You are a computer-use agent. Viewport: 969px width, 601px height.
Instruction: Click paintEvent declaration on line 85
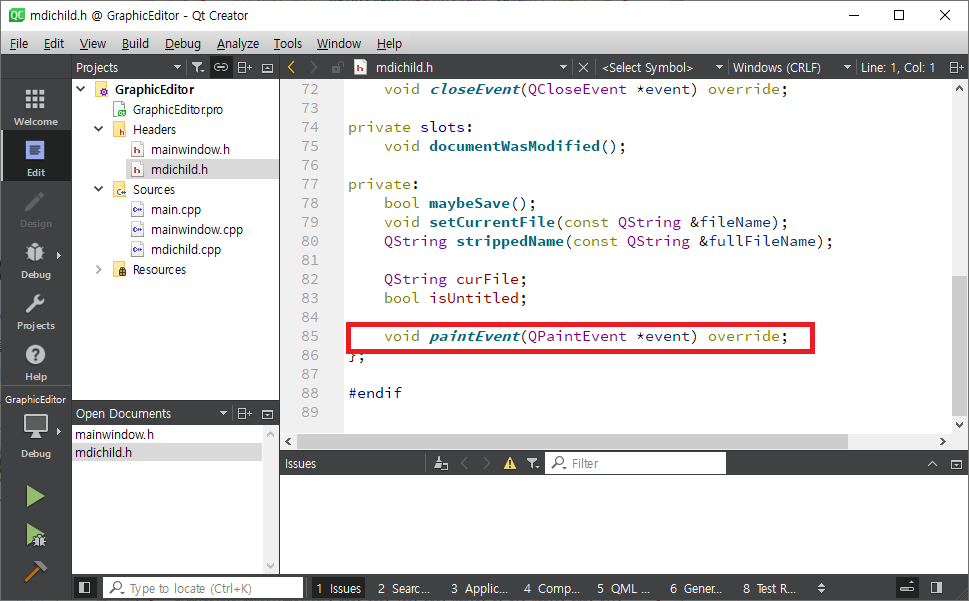[x=585, y=336]
